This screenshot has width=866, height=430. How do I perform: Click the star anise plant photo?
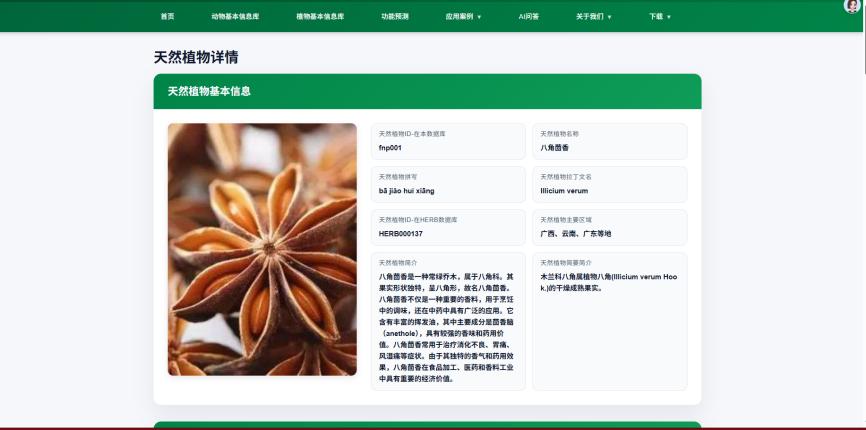tap(262, 249)
